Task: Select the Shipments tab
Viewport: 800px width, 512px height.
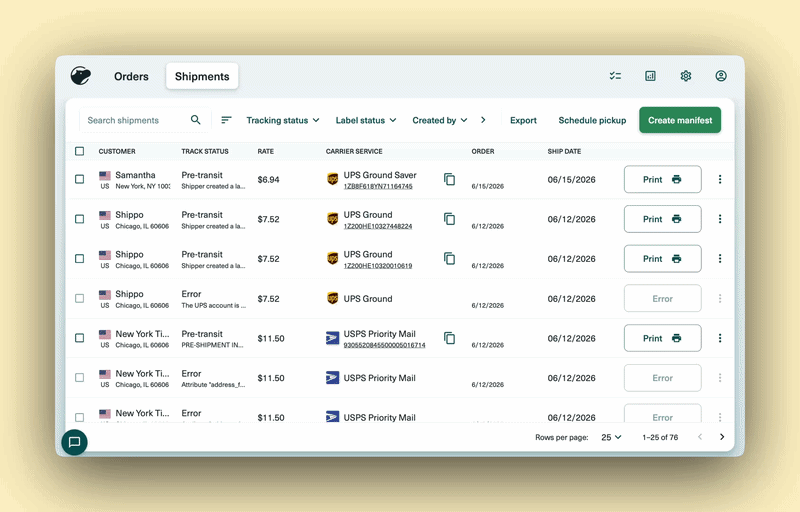Action: pyautogui.click(x=202, y=76)
